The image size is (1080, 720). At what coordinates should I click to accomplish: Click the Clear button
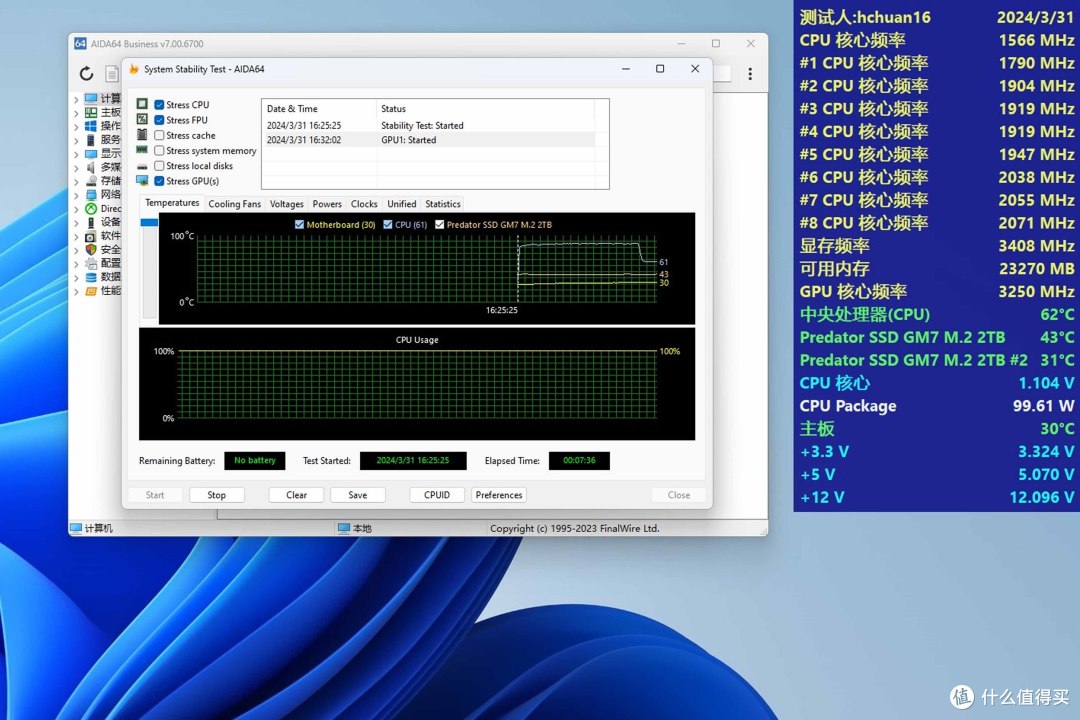point(296,495)
